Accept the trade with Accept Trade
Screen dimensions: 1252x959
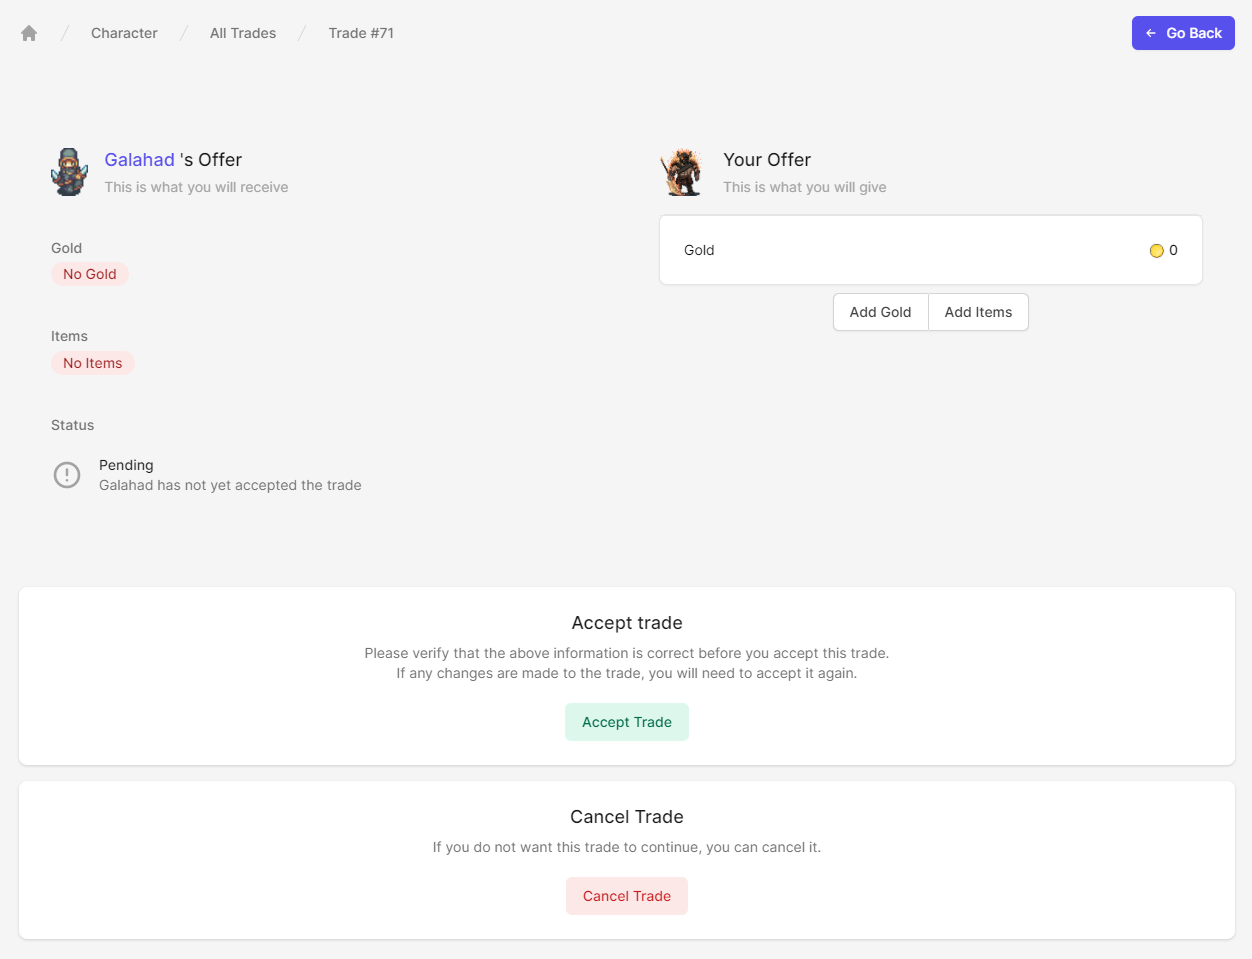point(627,722)
